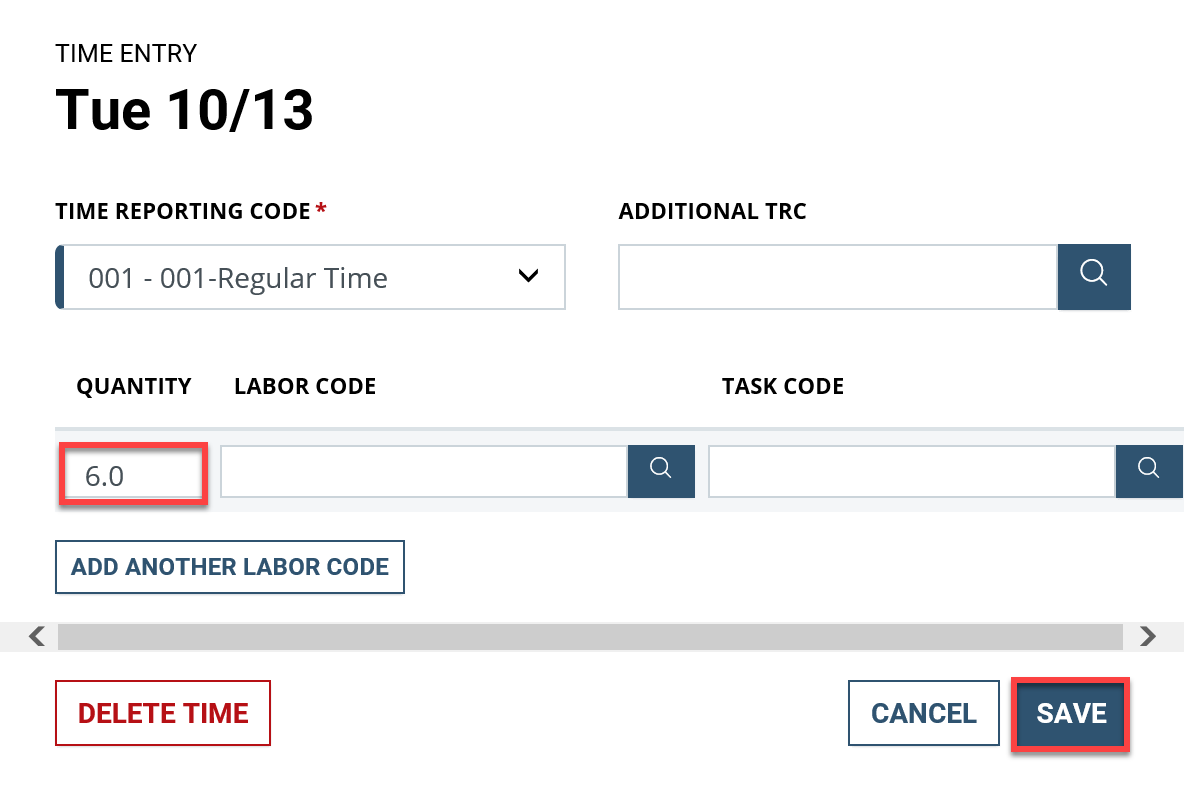
Task: Open the Labor Code lookup via magnifier icon
Action: pyautogui.click(x=661, y=471)
